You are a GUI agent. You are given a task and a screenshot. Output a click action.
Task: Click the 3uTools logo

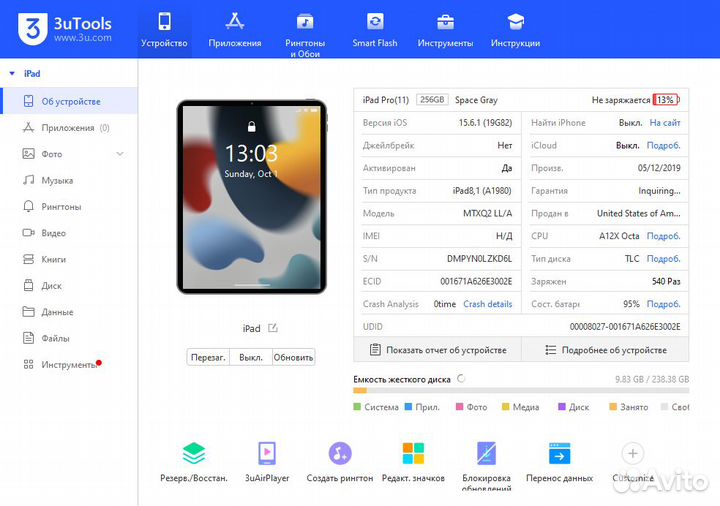coord(65,28)
